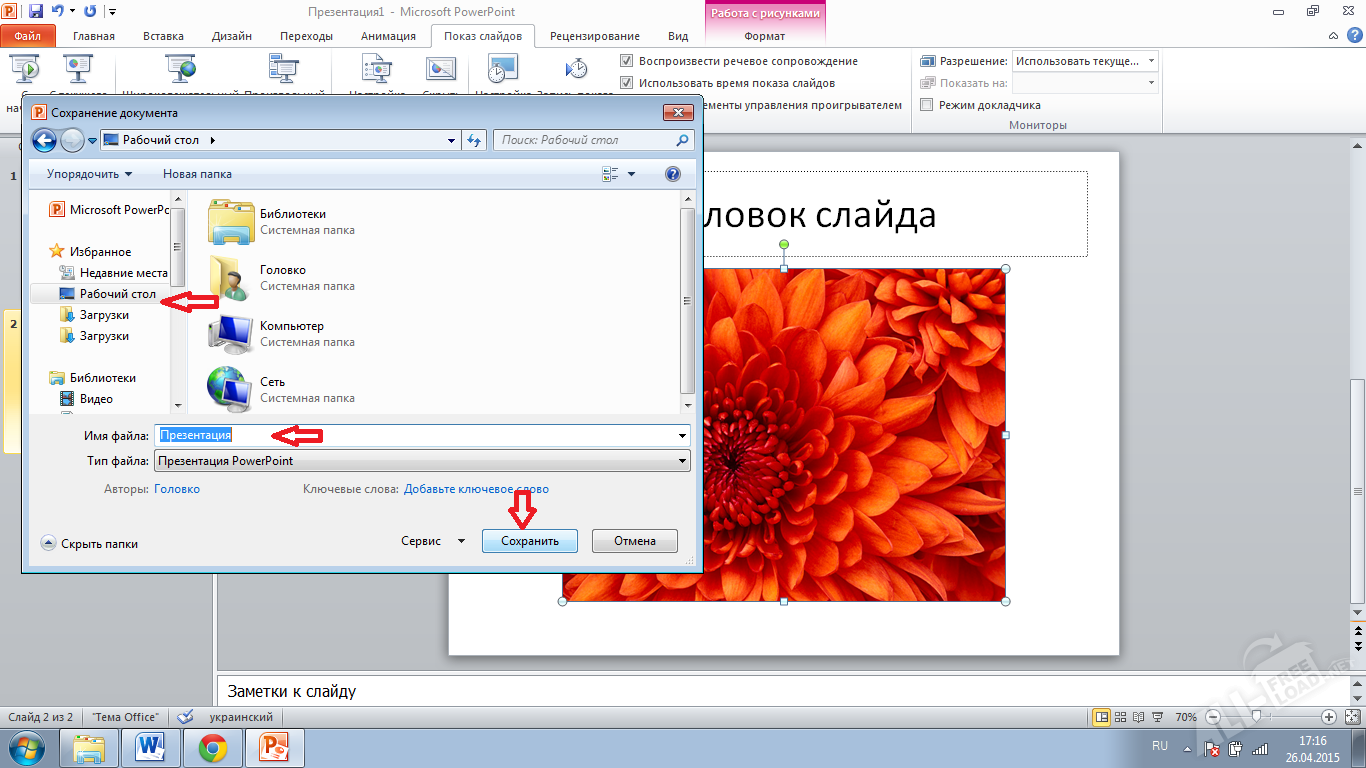1366x768 pixels.
Task: Click the Rehearse Timings icon
Action: click(x=502, y=68)
